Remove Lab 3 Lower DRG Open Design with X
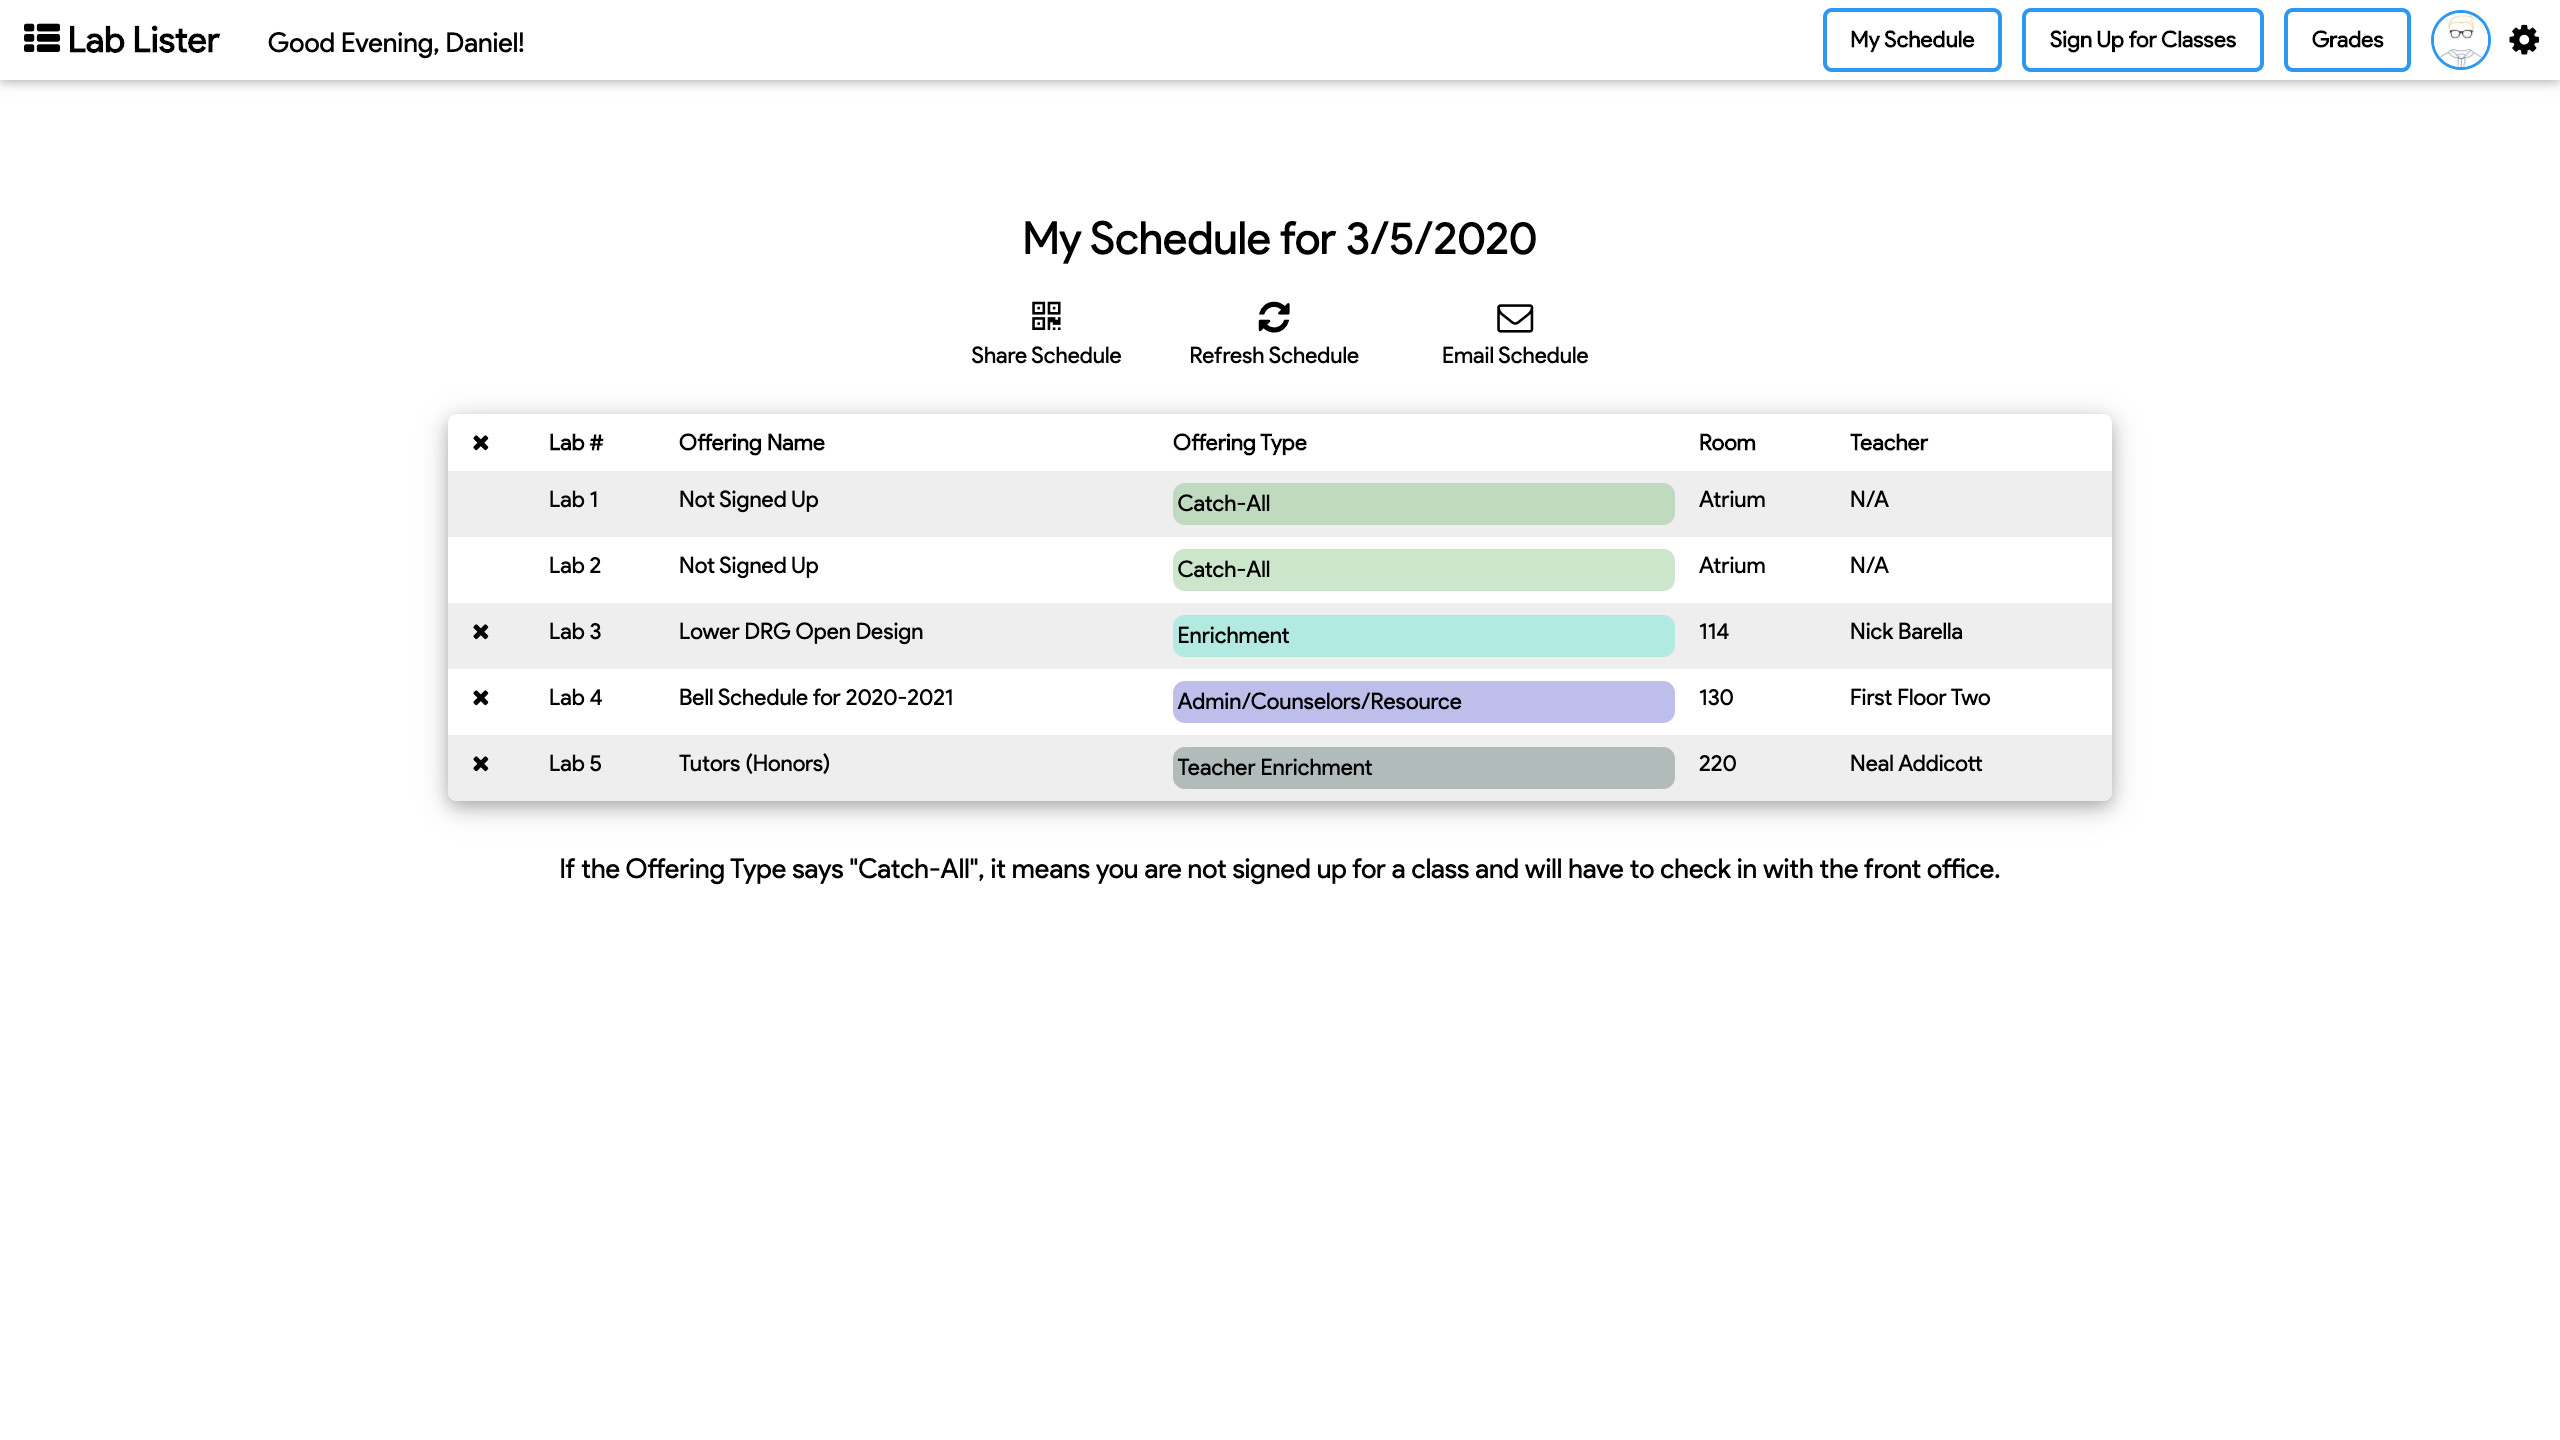 coord(481,632)
